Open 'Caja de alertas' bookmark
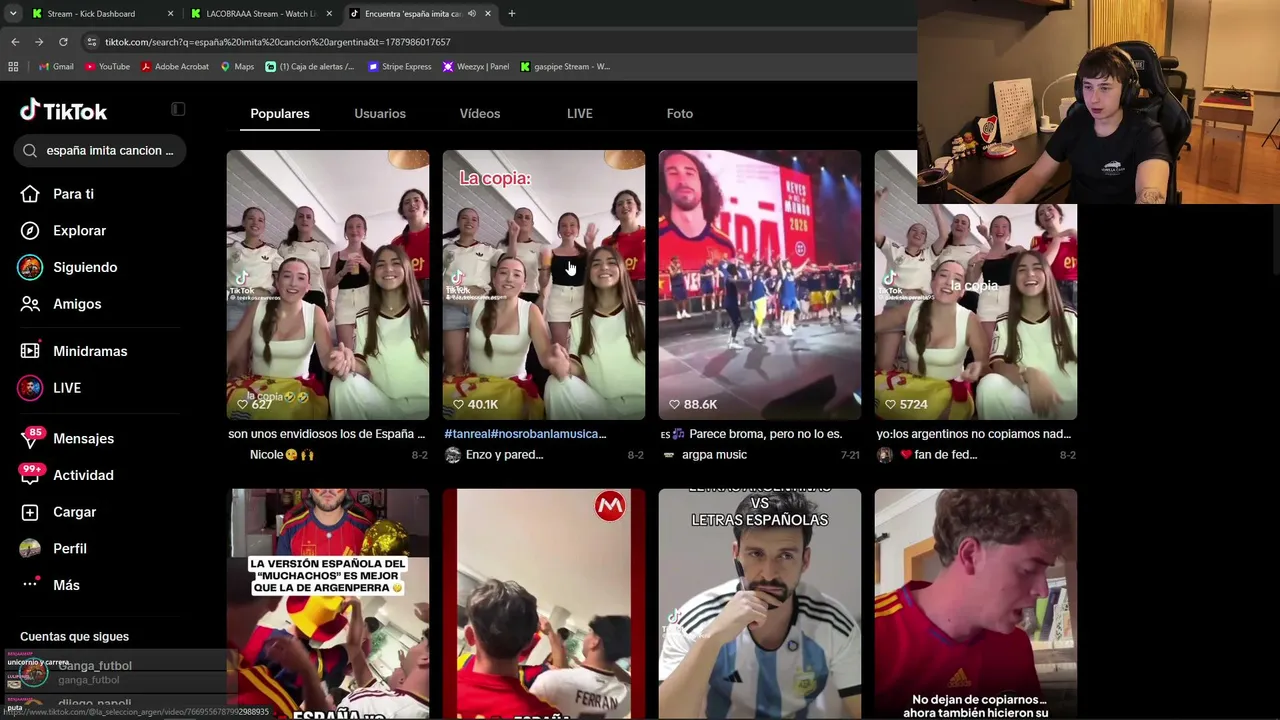This screenshot has width=1280, height=720. pos(310,67)
